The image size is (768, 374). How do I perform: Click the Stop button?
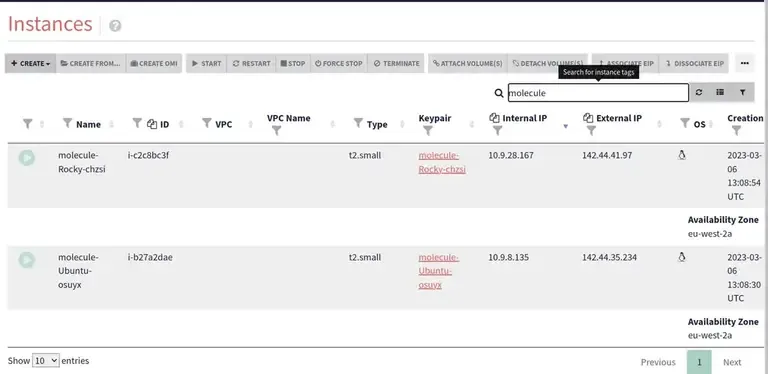(x=293, y=64)
